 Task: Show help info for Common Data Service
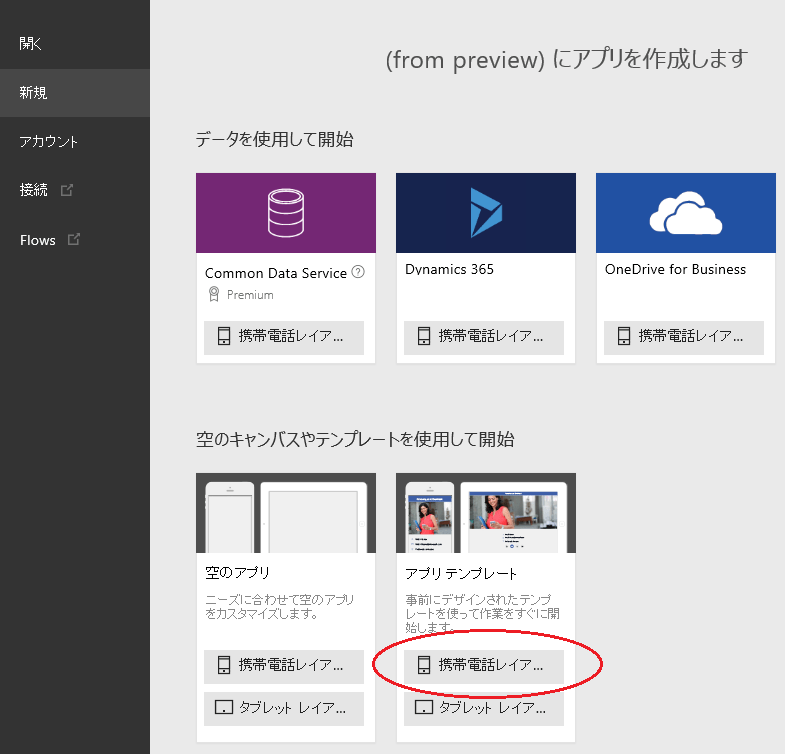pyautogui.click(x=358, y=272)
